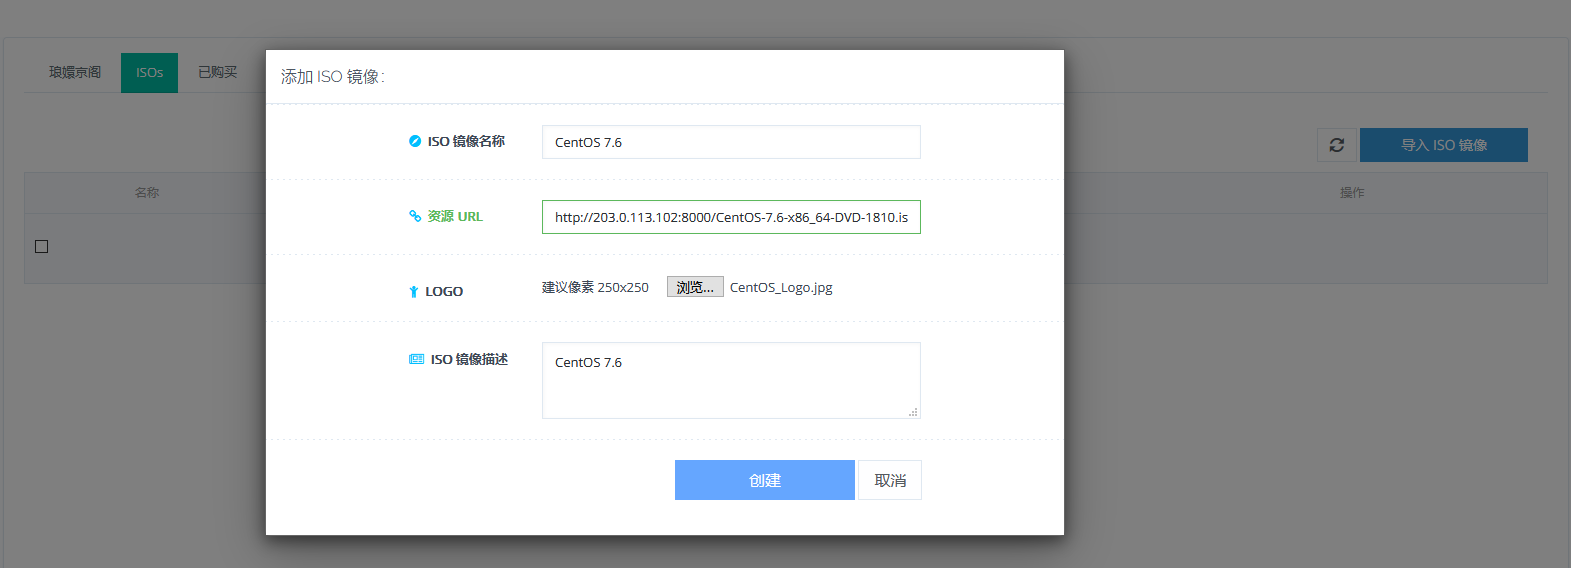Viewport: 1571px width, 568px height.
Task: Open the 已购买 tab
Action: [x=217, y=73]
